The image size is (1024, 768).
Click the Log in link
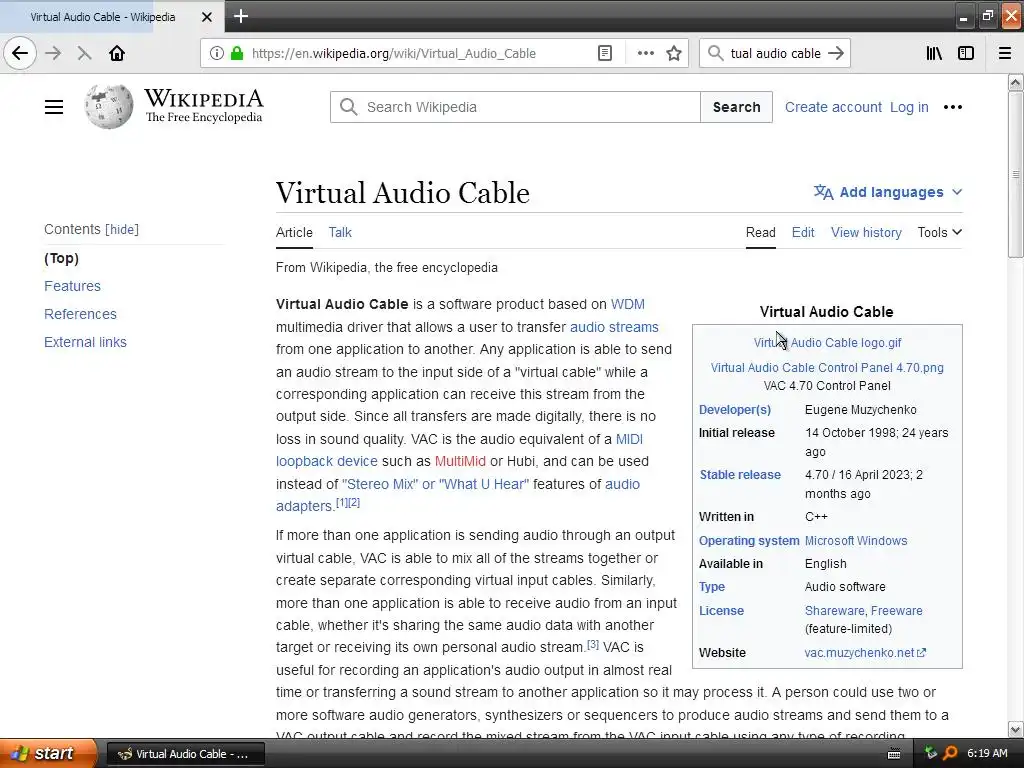[908, 107]
